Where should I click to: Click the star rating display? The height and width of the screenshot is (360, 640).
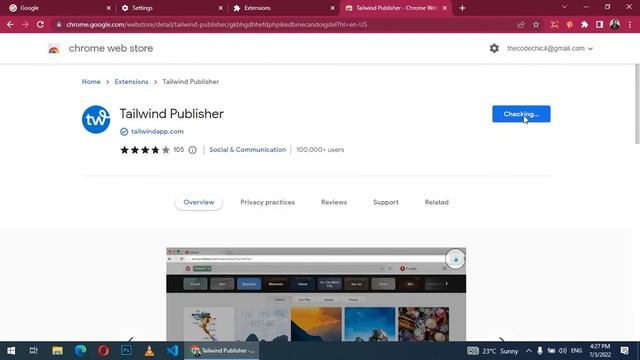click(145, 150)
